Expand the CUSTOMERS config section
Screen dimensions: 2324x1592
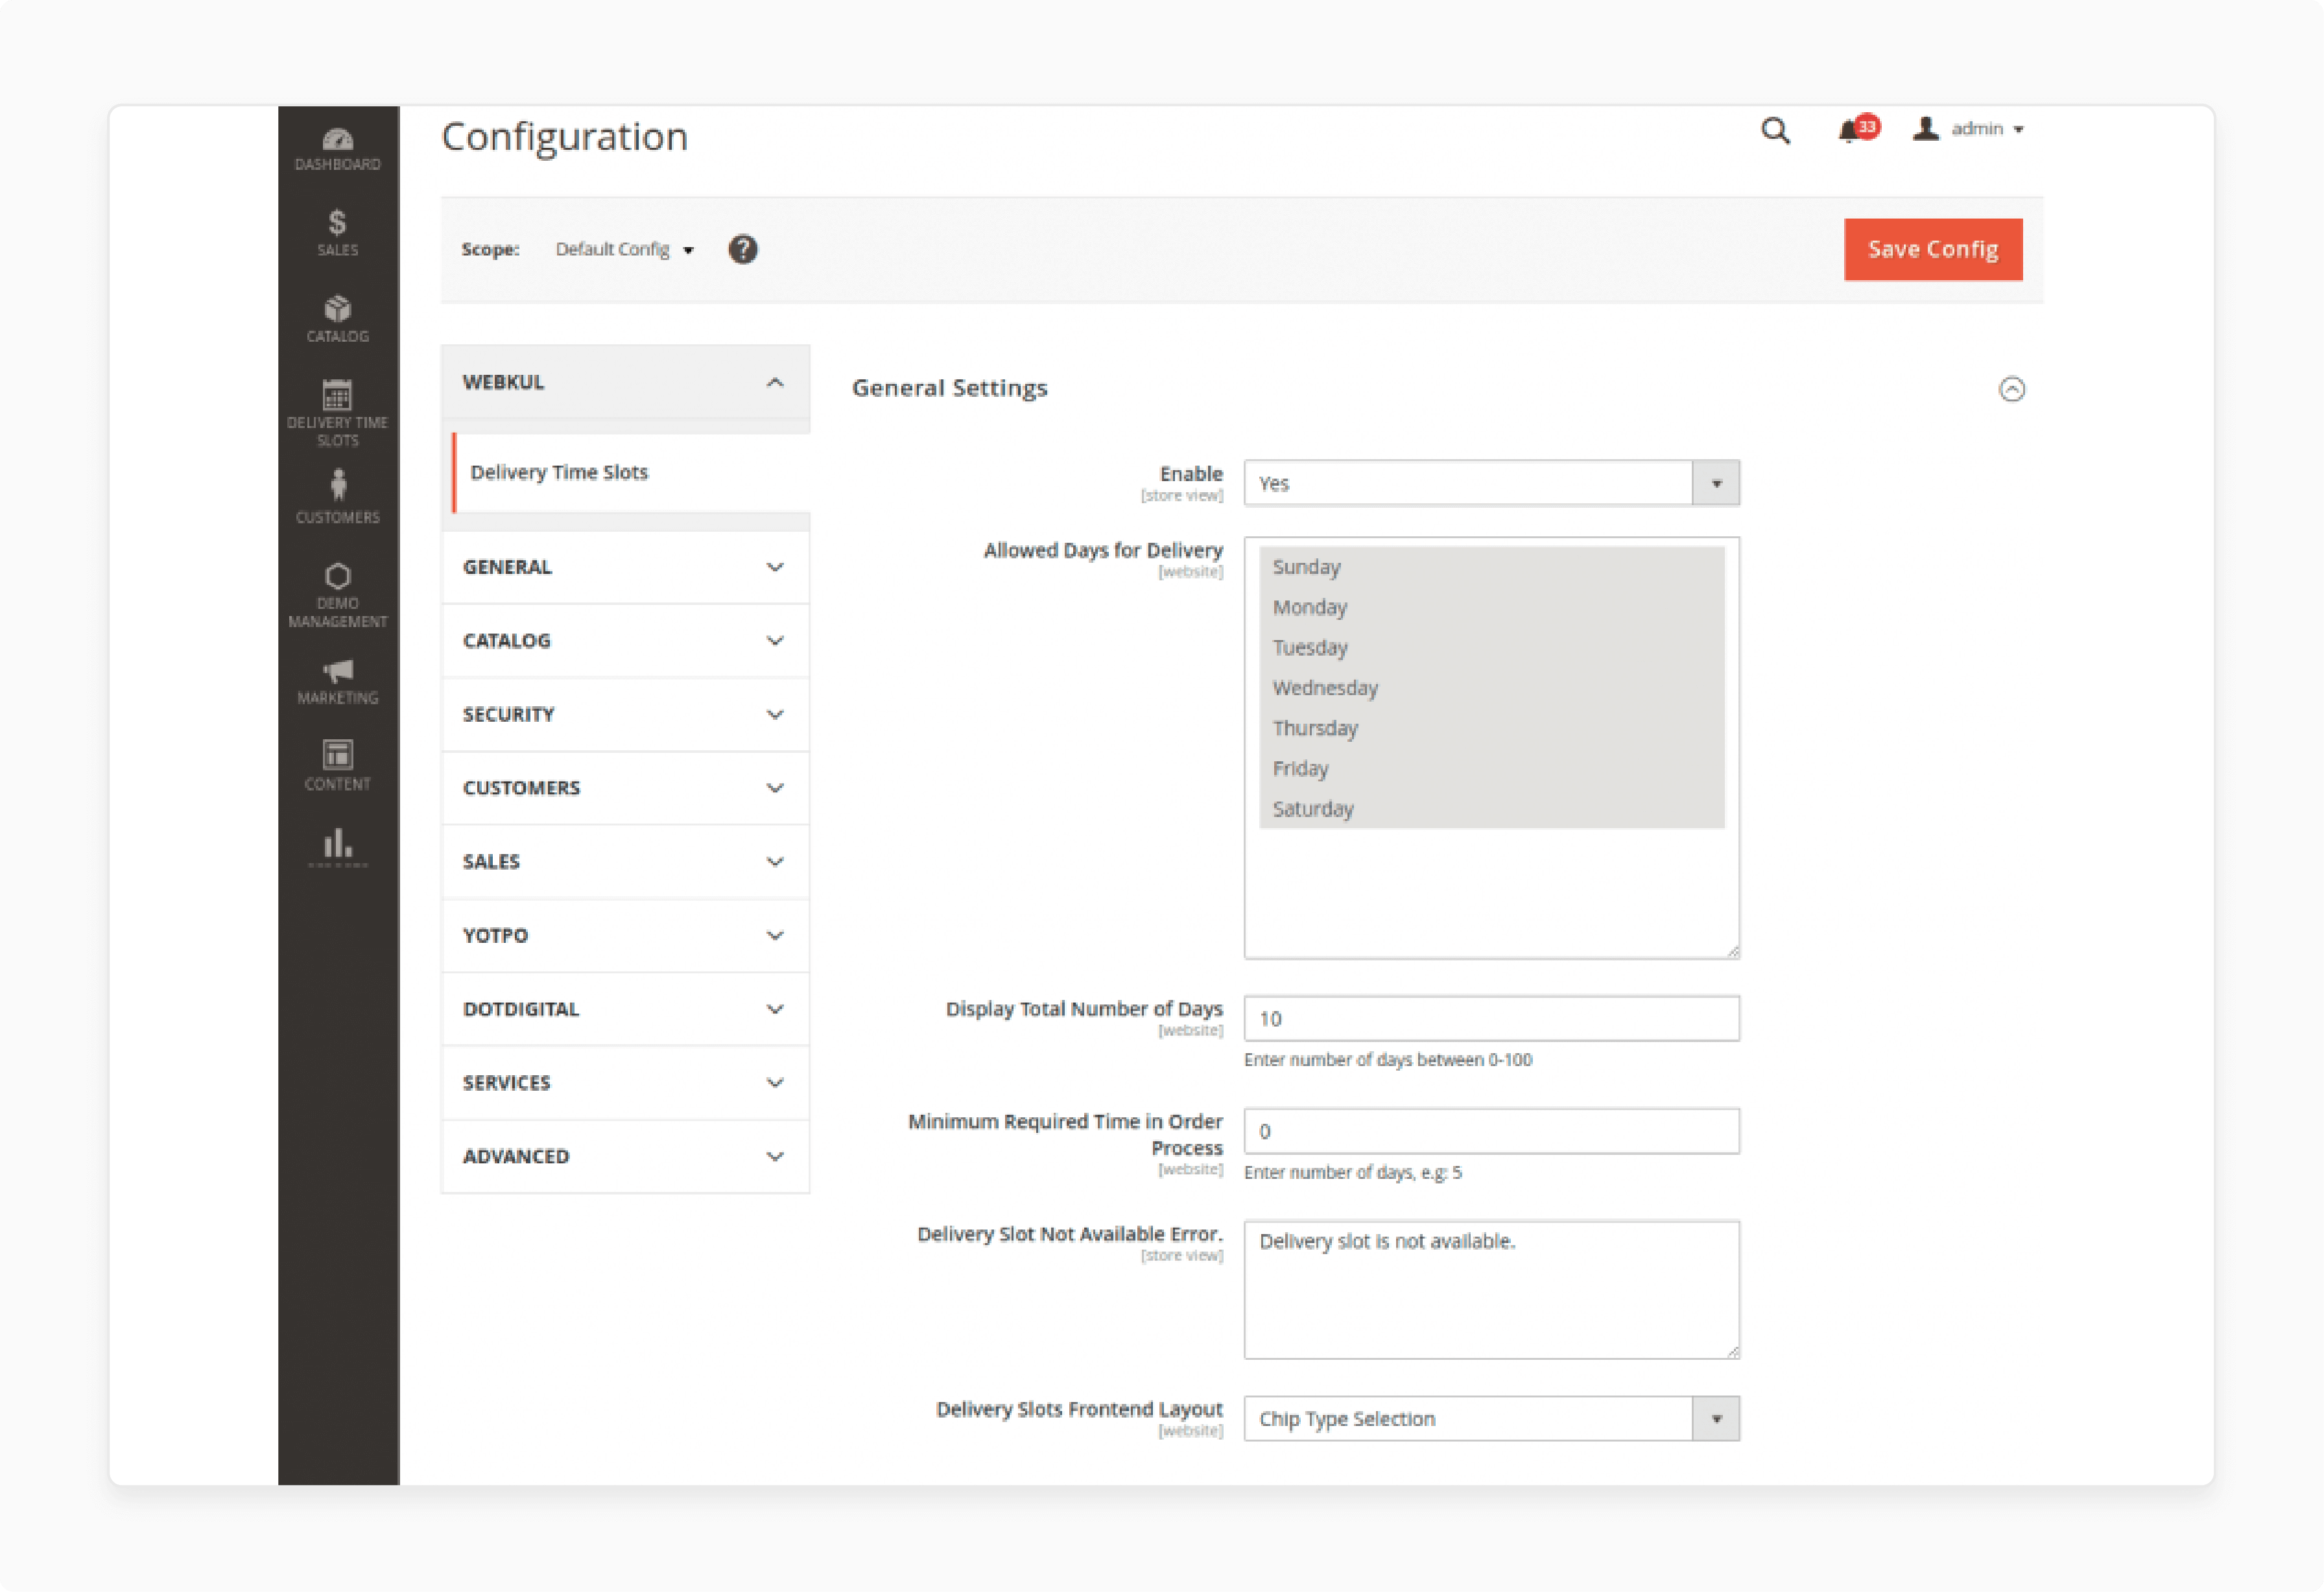coord(625,788)
